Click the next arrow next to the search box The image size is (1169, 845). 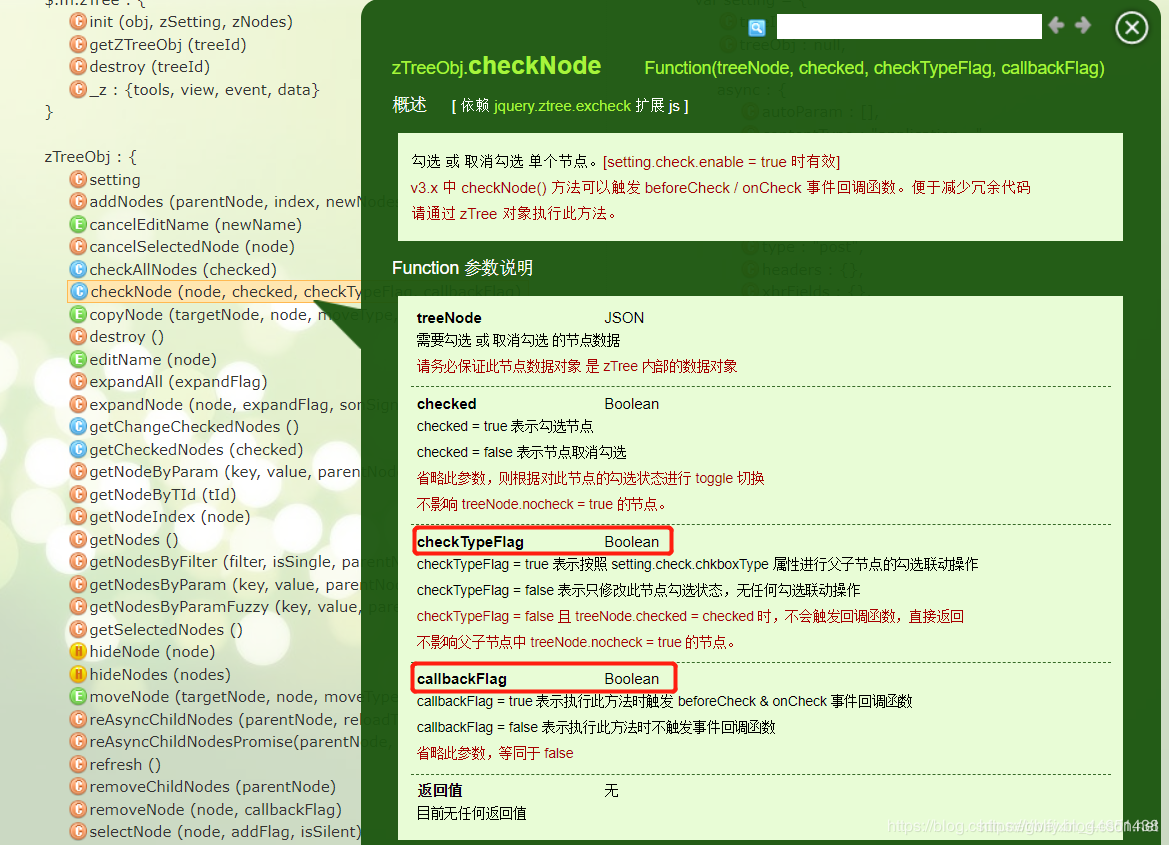point(1083,25)
